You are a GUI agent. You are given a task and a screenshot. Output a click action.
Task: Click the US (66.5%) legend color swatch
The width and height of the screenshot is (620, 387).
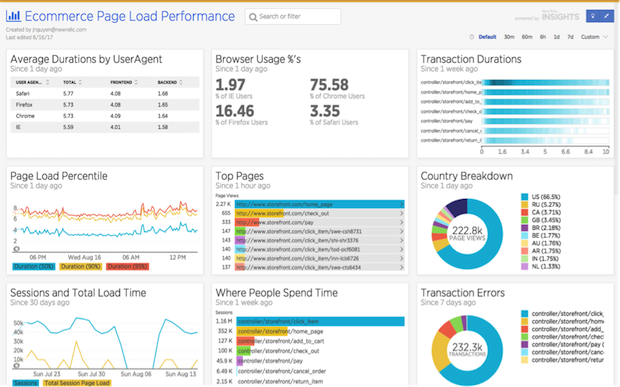524,196
